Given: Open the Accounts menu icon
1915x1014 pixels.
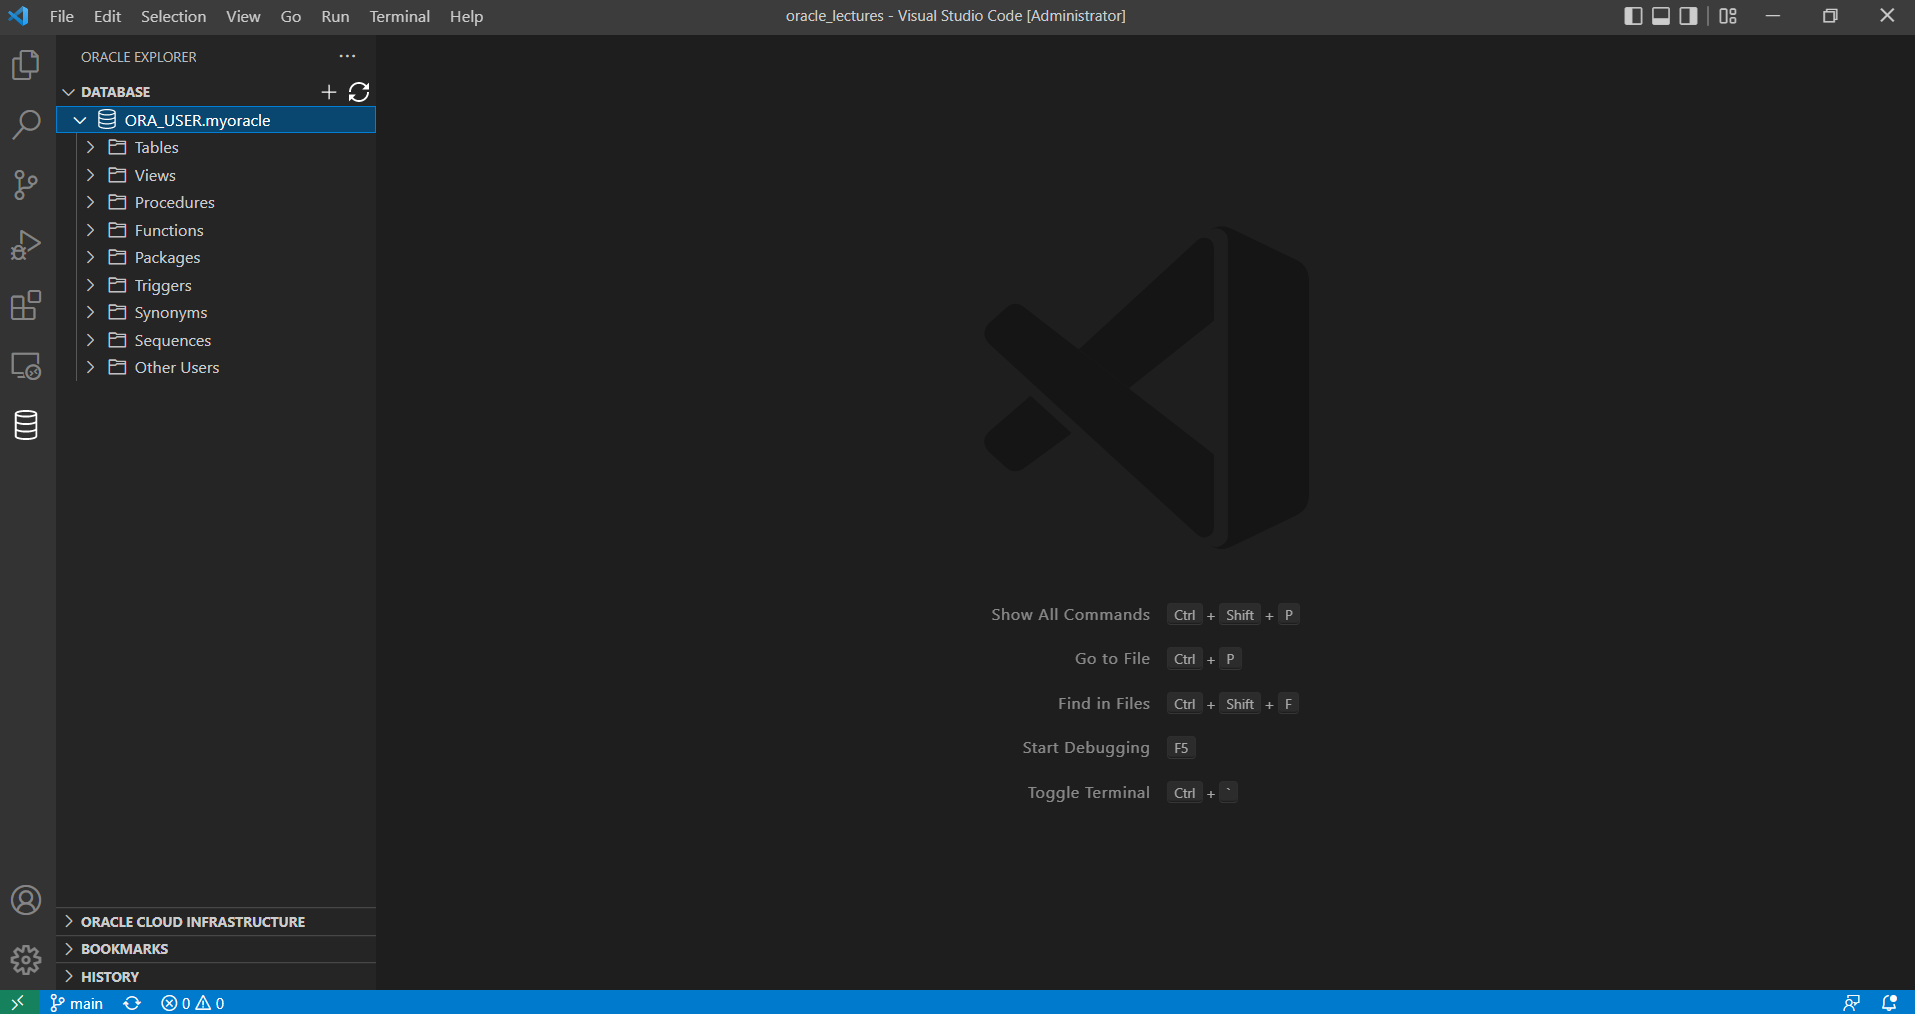Looking at the screenshot, I should click(26, 900).
